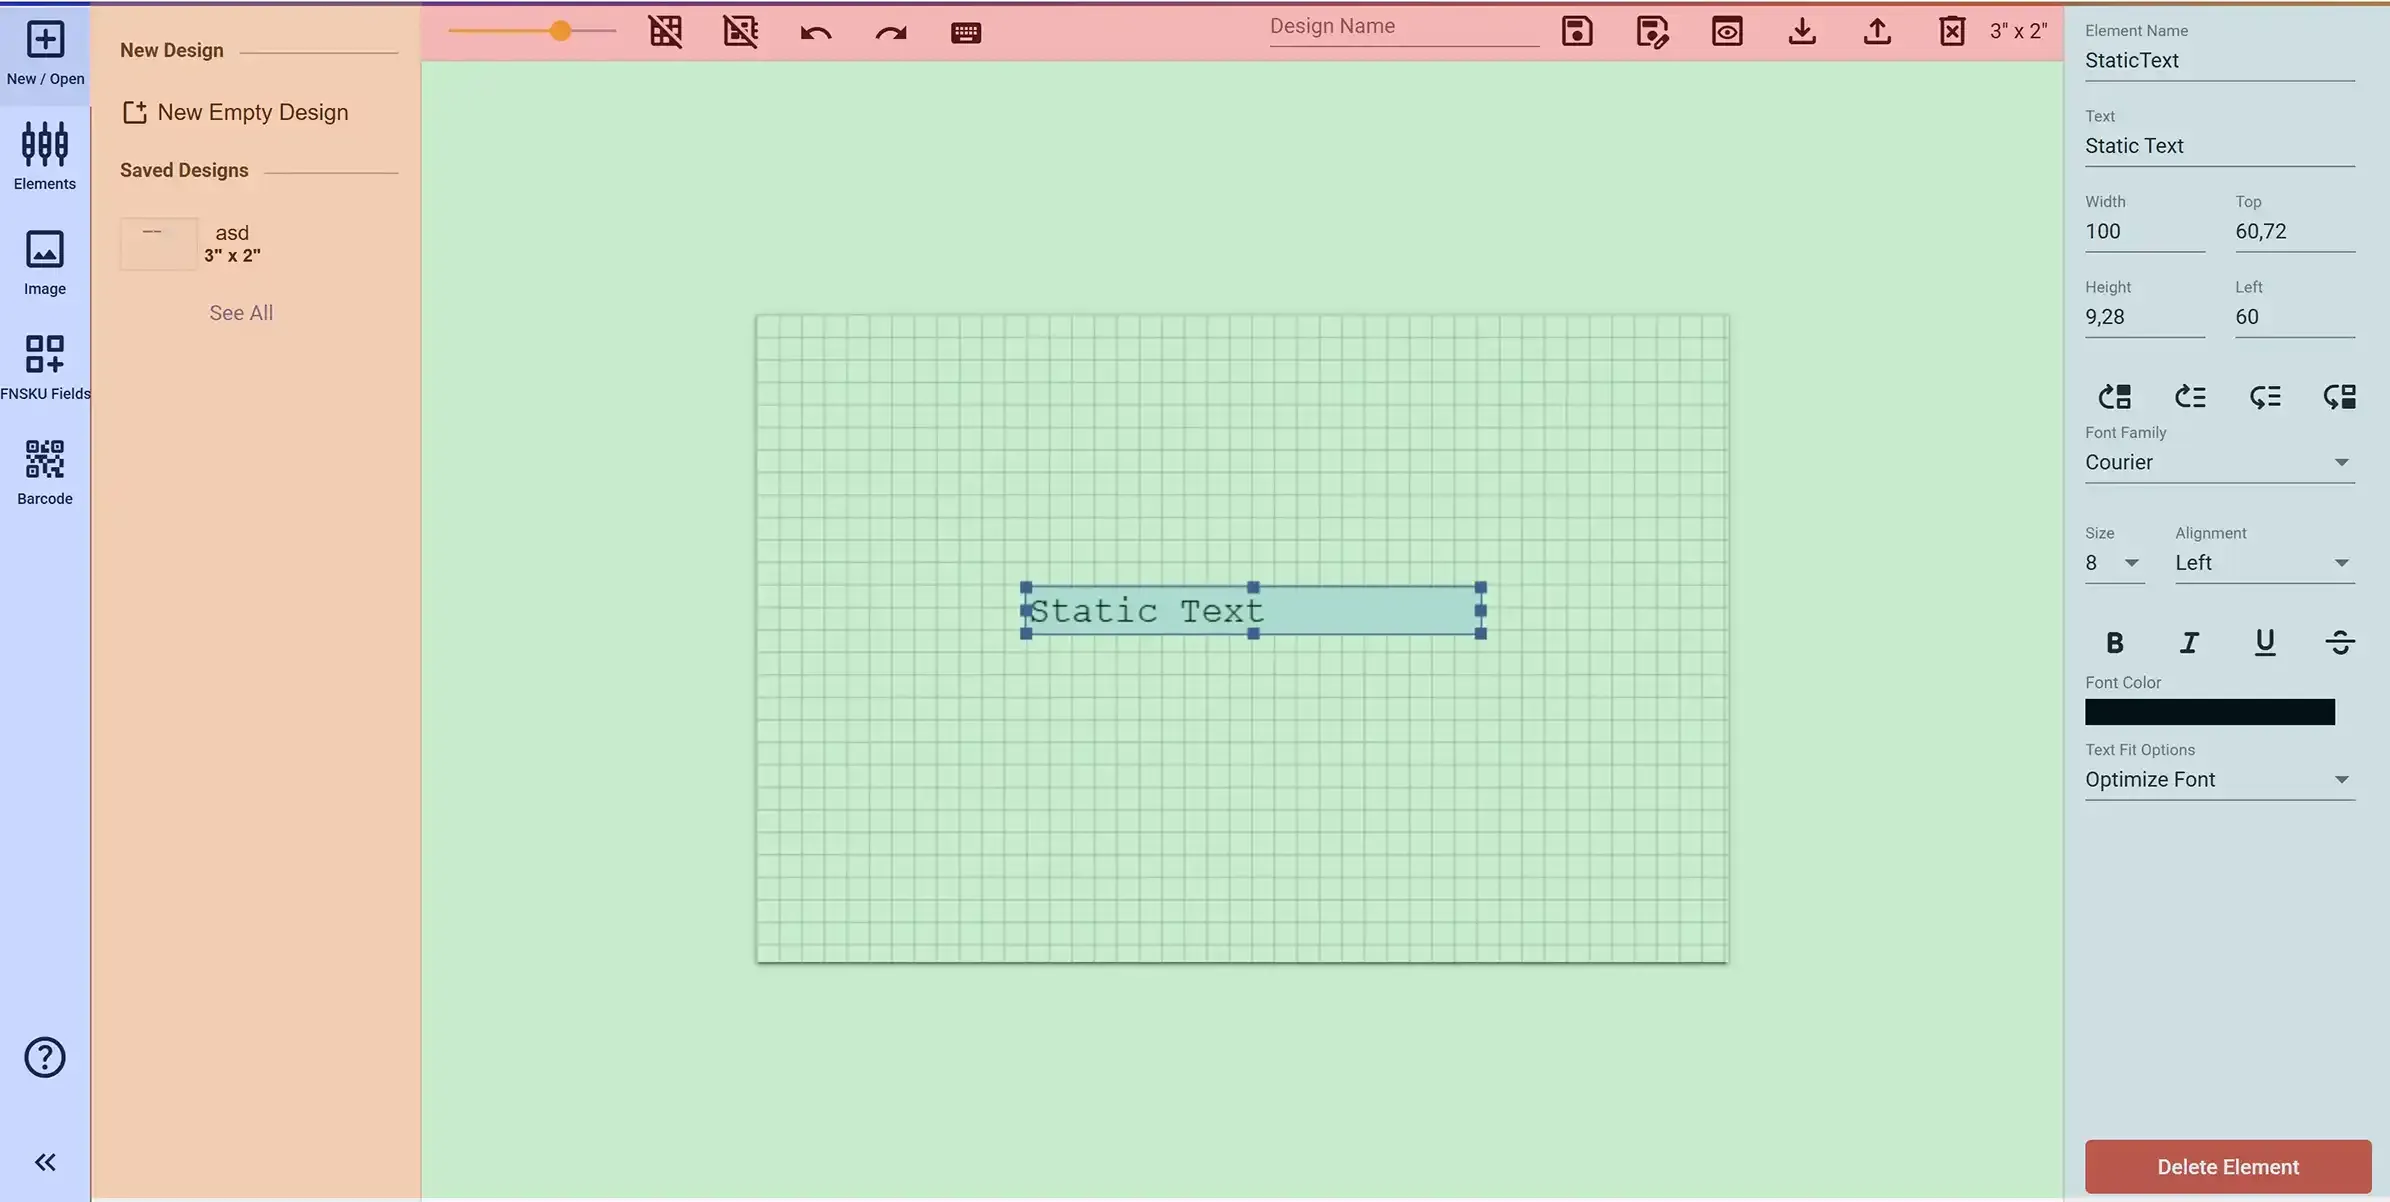Open the Font Family Courier dropdown

click(x=2219, y=462)
